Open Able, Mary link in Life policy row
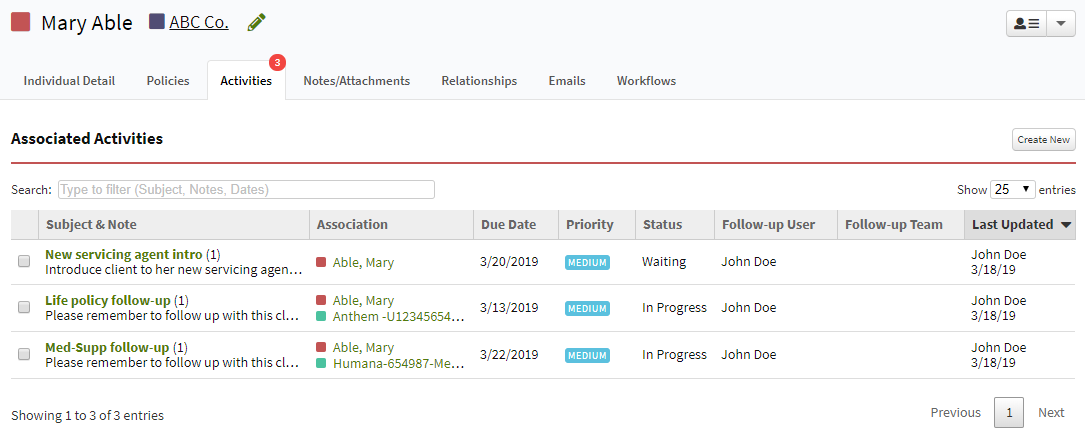 (363, 301)
